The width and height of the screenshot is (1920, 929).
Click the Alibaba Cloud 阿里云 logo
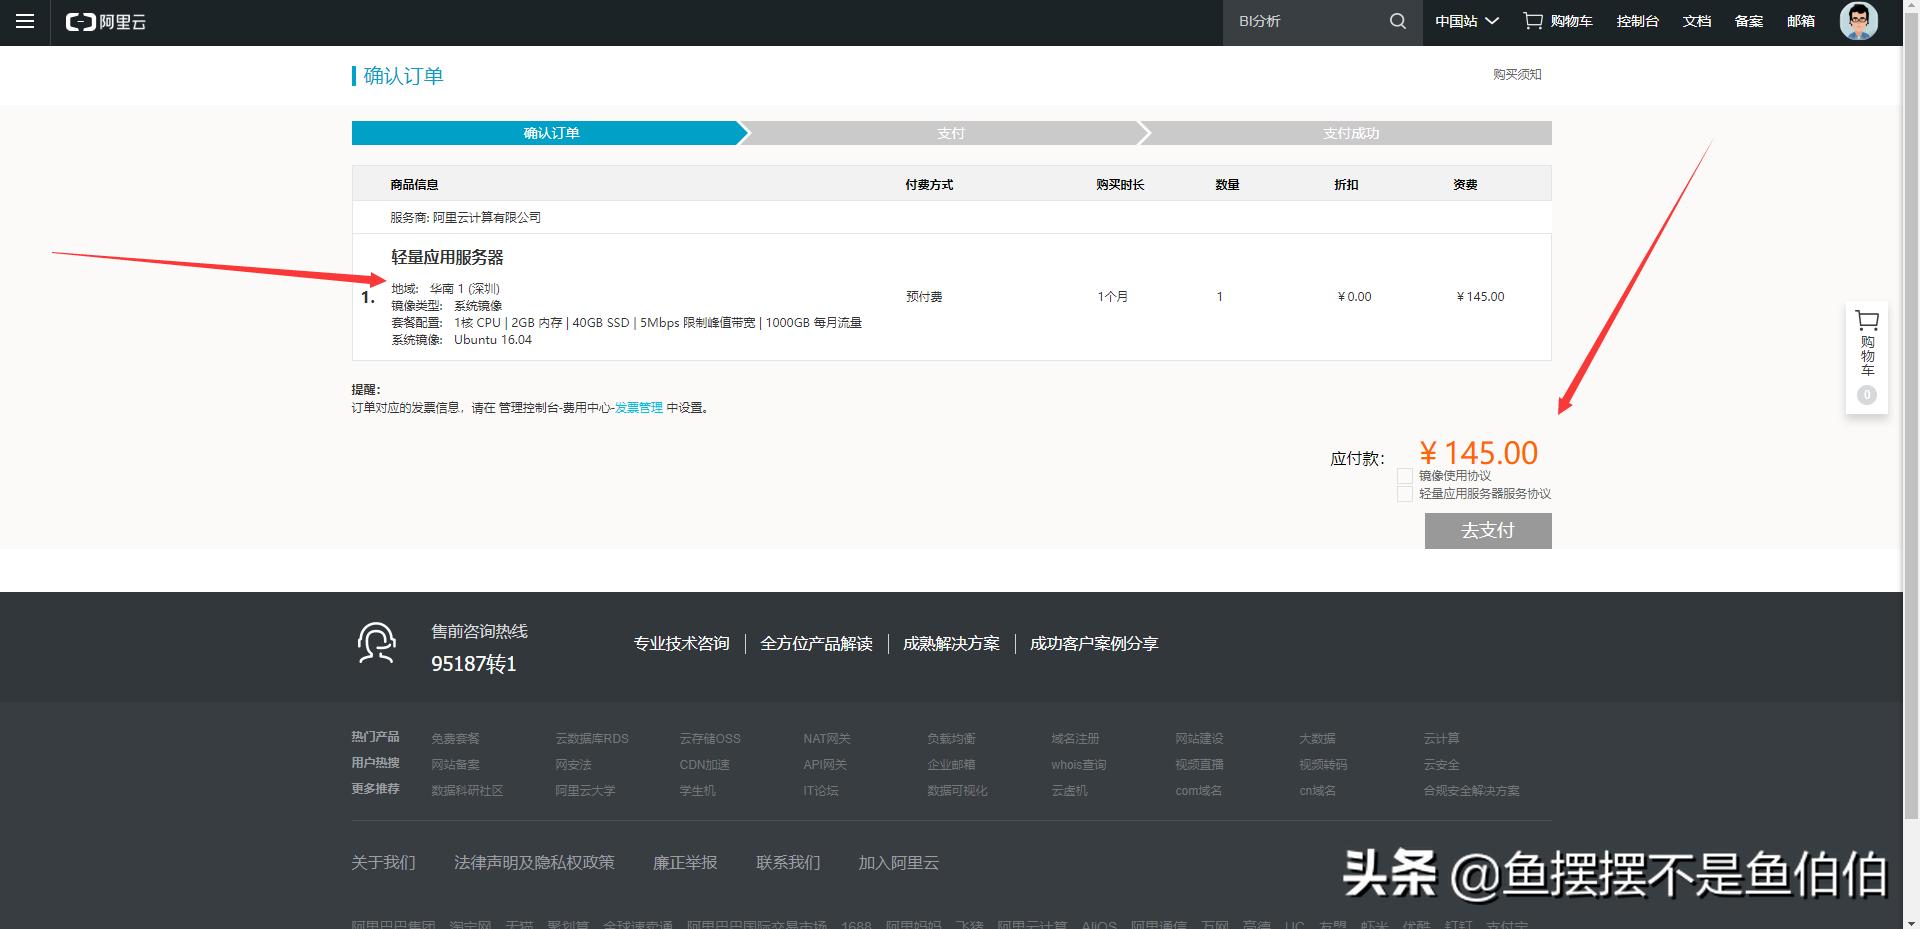[x=105, y=21]
